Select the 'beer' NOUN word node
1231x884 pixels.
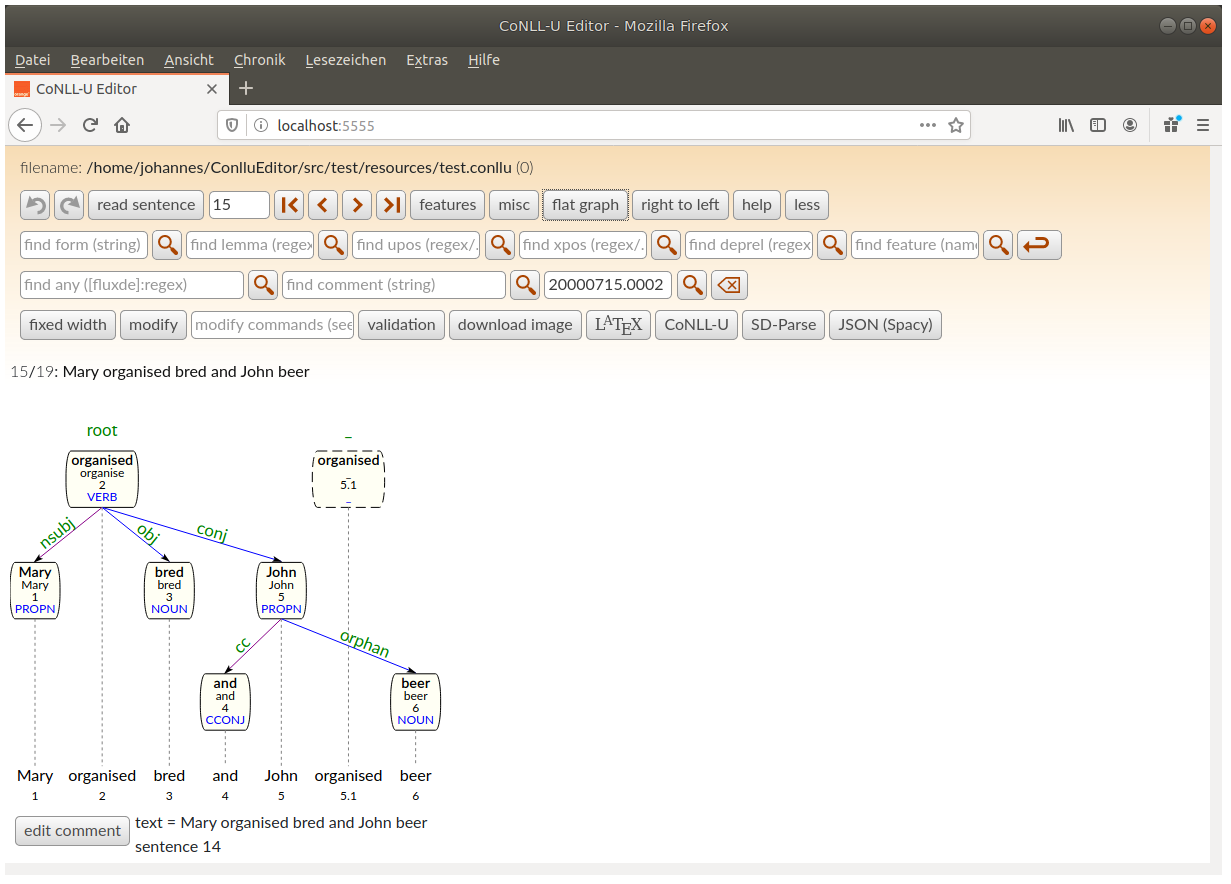415,702
